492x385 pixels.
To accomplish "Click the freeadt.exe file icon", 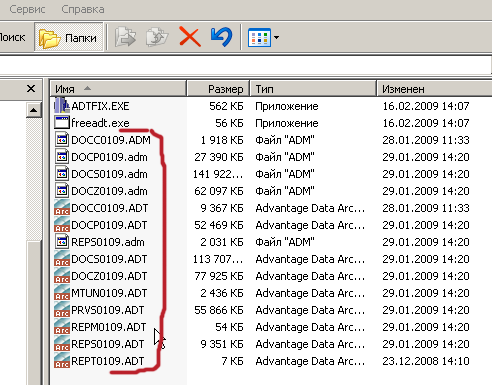I will pyautogui.click(x=62, y=123).
